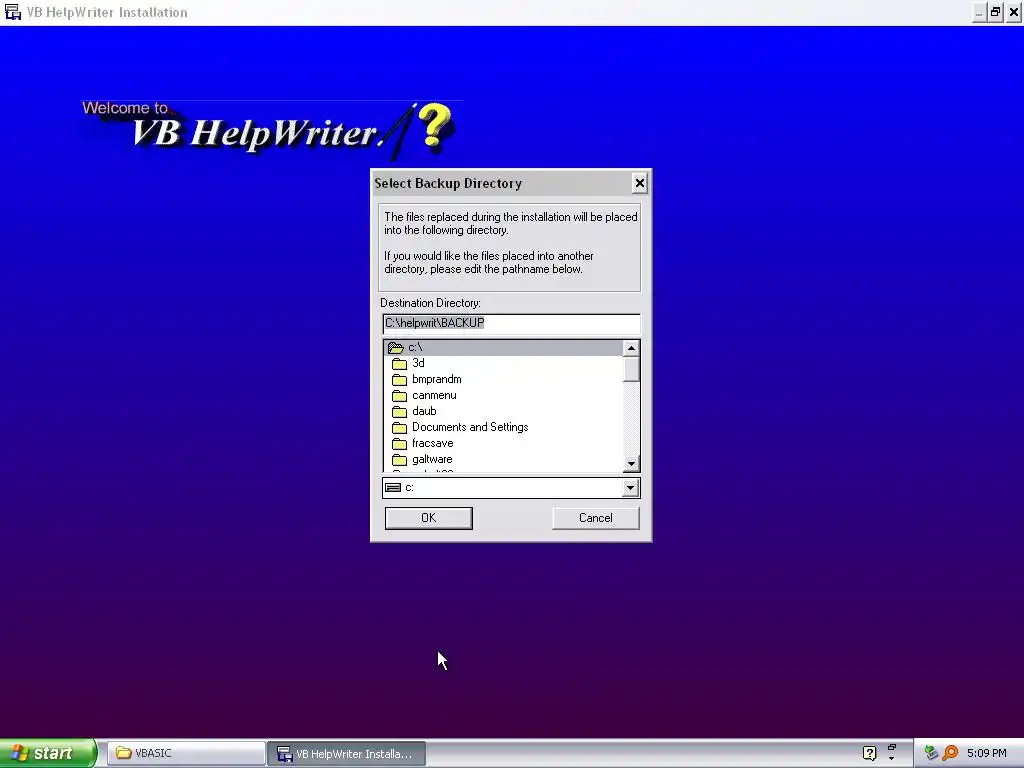Click folder icon beside Documents and Settings
Viewport: 1024px width, 768px height.
(x=400, y=428)
